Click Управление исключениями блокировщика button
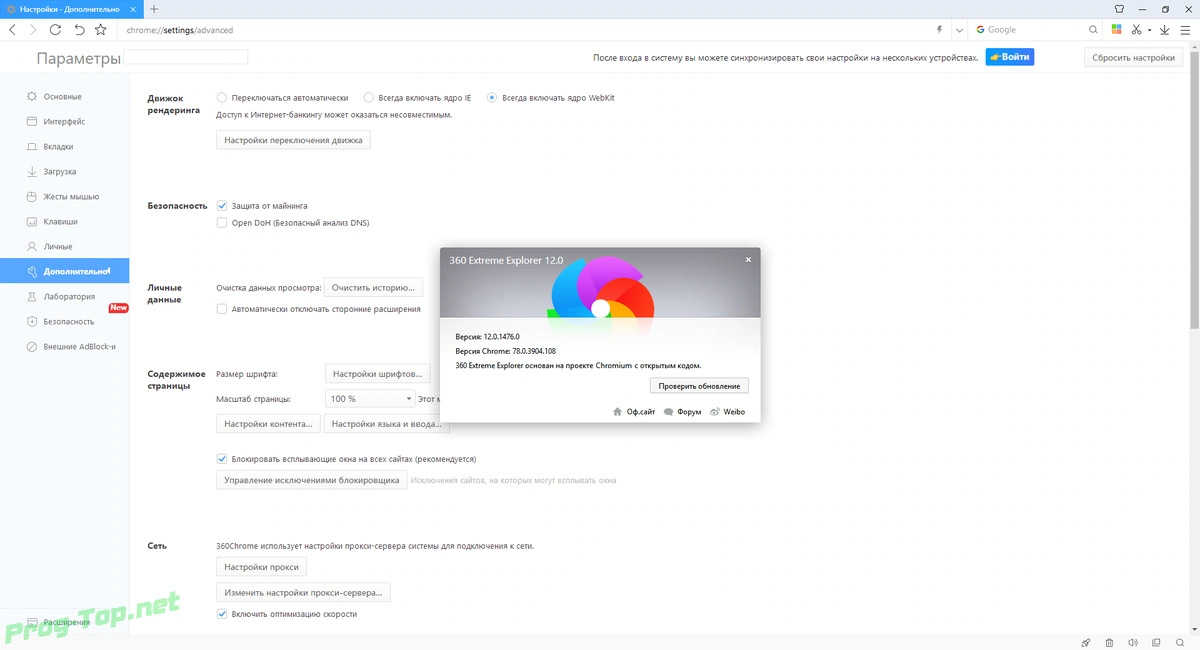This screenshot has height=650, width=1200. coord(311,481)
